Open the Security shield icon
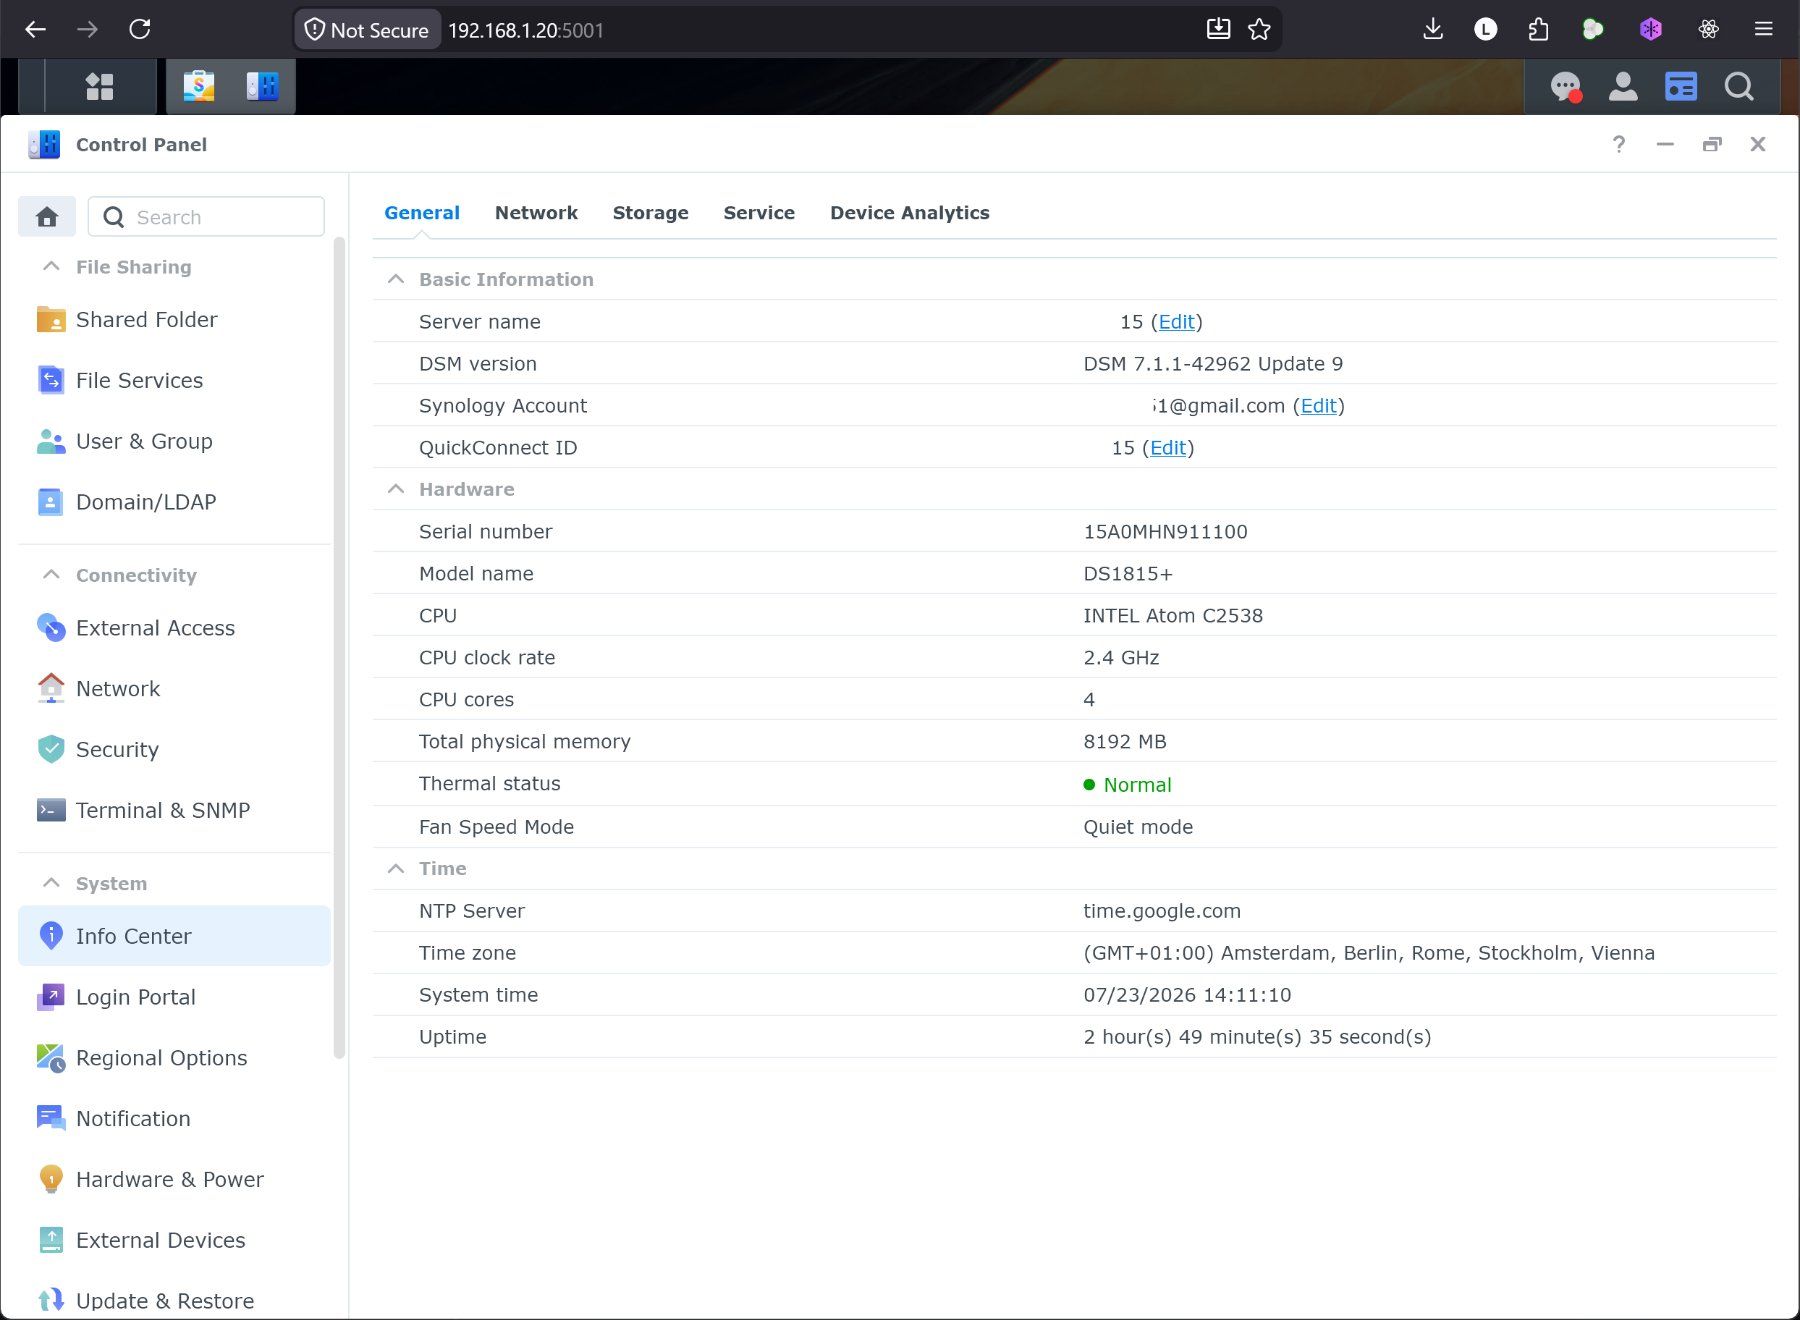The width and height of the screenshot is (1800, 1320). [51, 749]
